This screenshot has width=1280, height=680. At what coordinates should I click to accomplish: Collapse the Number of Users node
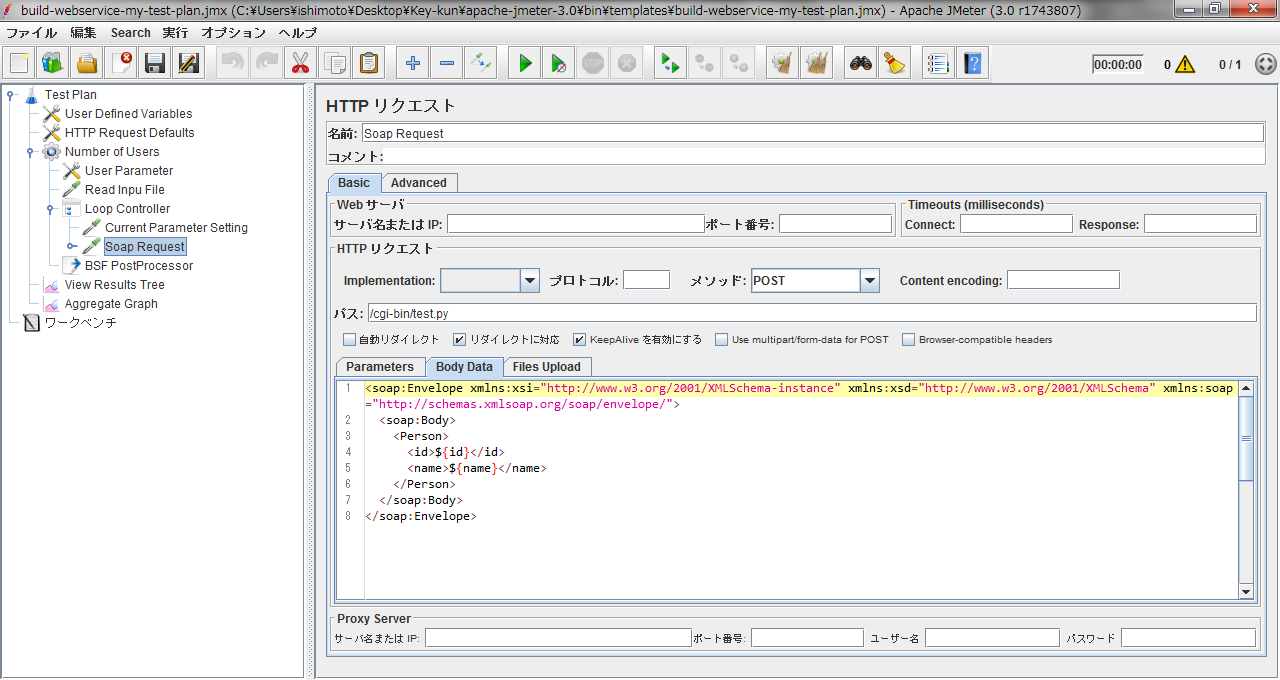[30, 152]
